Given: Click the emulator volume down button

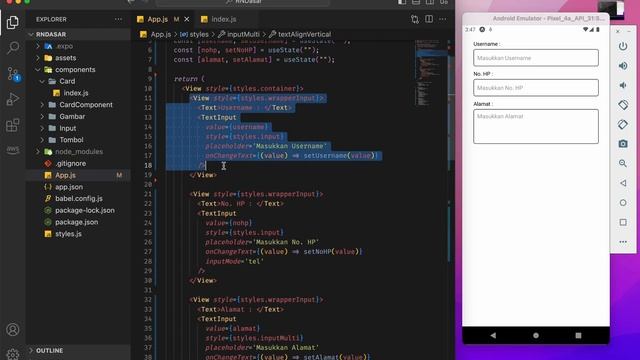Looking at the screenshot, I should point(623,85).
